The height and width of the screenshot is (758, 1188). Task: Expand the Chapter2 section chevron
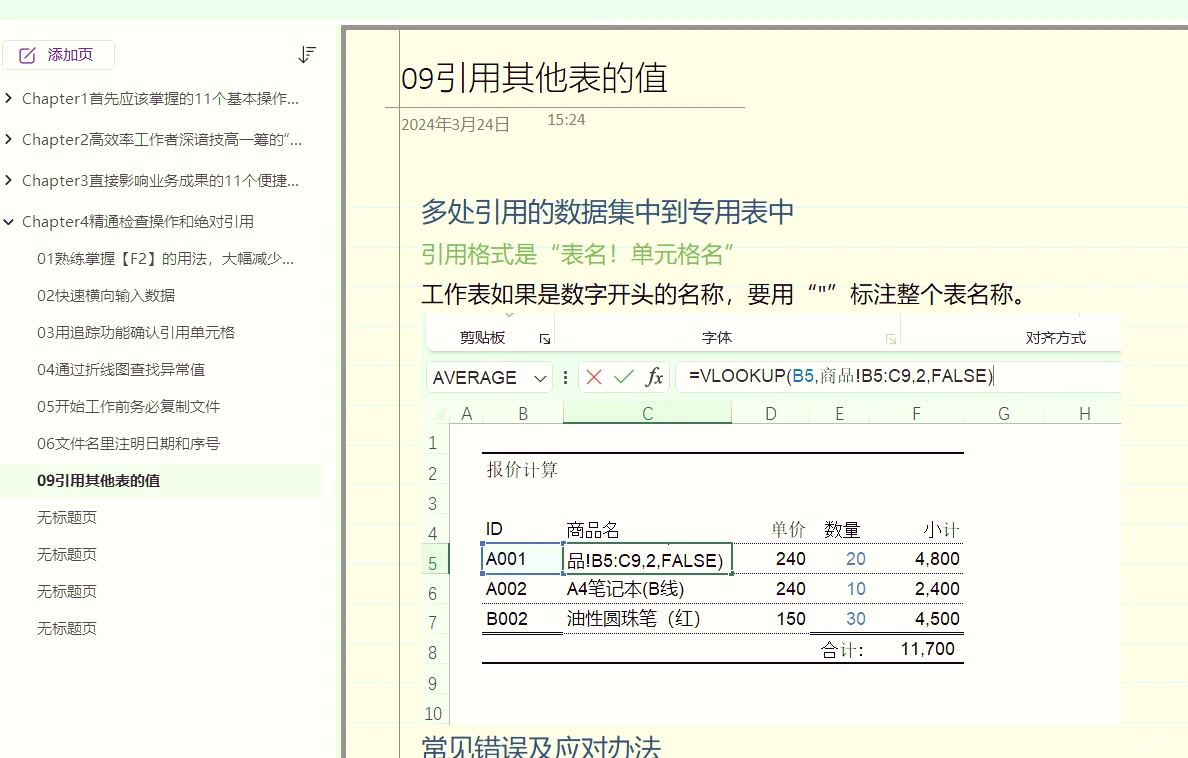click(x=8, y=139)
